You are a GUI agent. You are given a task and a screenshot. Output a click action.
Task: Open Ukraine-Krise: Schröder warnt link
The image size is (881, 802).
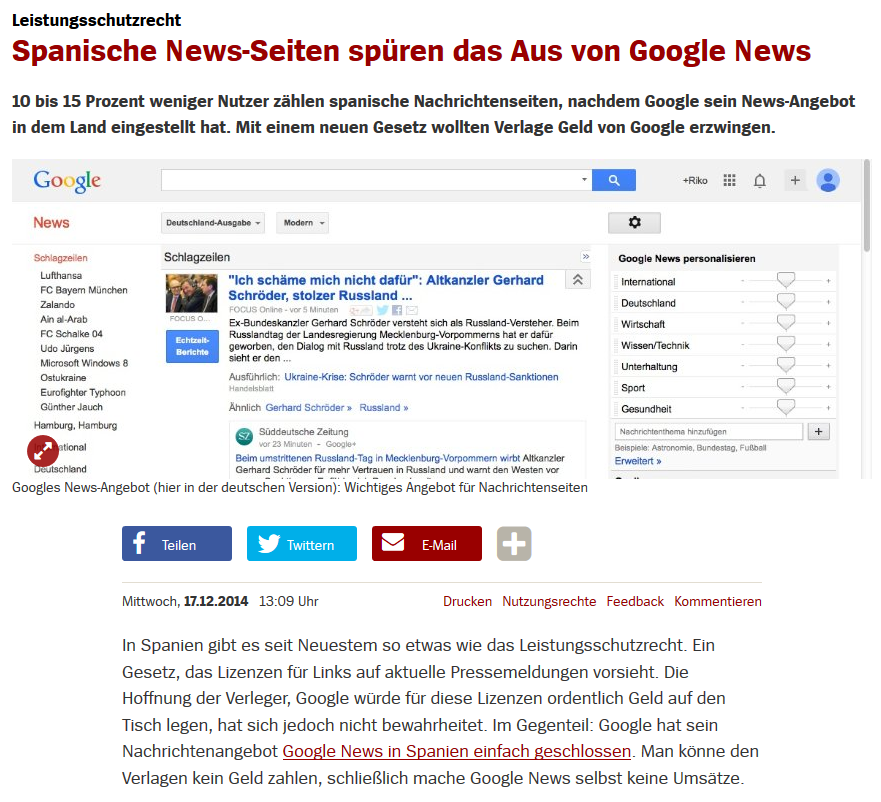(x=421, y=377)
